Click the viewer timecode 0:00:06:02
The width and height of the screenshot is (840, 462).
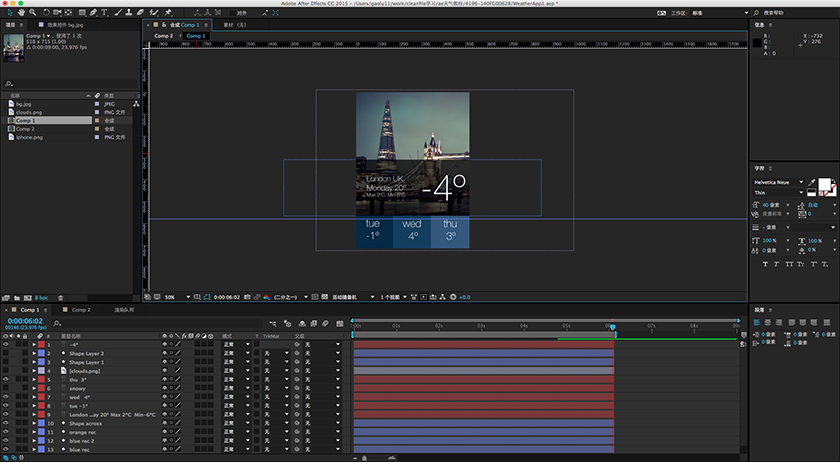[227, 297]
